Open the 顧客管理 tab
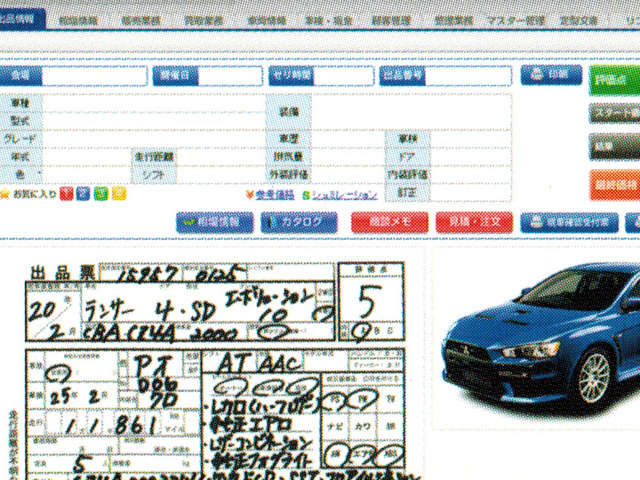 391,21
